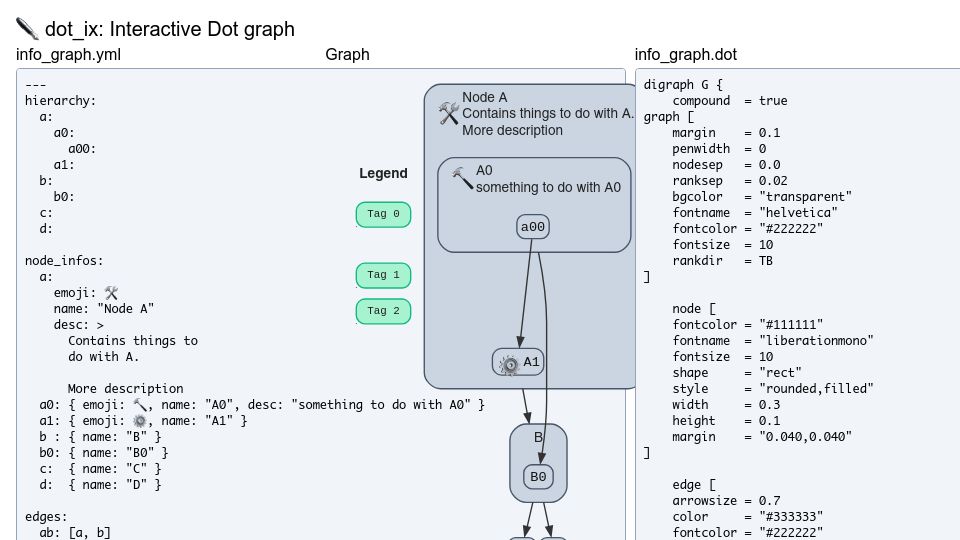Click the hammer and wrench icon in Node A
The image size is (960, 540).
(x=449, y=113)
